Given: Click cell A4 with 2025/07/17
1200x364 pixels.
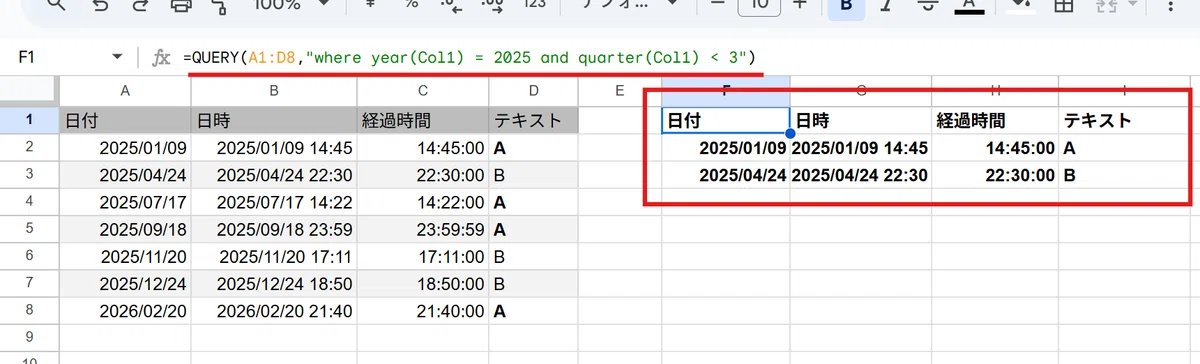Looking at the screenshot, I should (125, 202).
